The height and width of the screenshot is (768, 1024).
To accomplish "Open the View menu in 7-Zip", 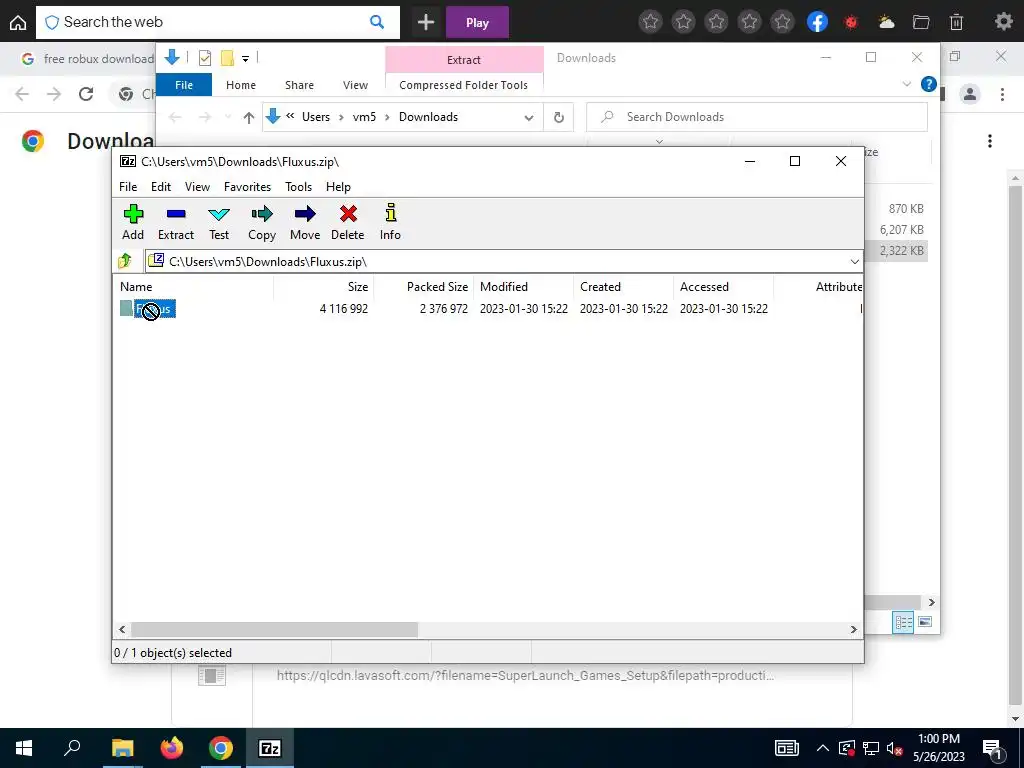I will point(197,187).
